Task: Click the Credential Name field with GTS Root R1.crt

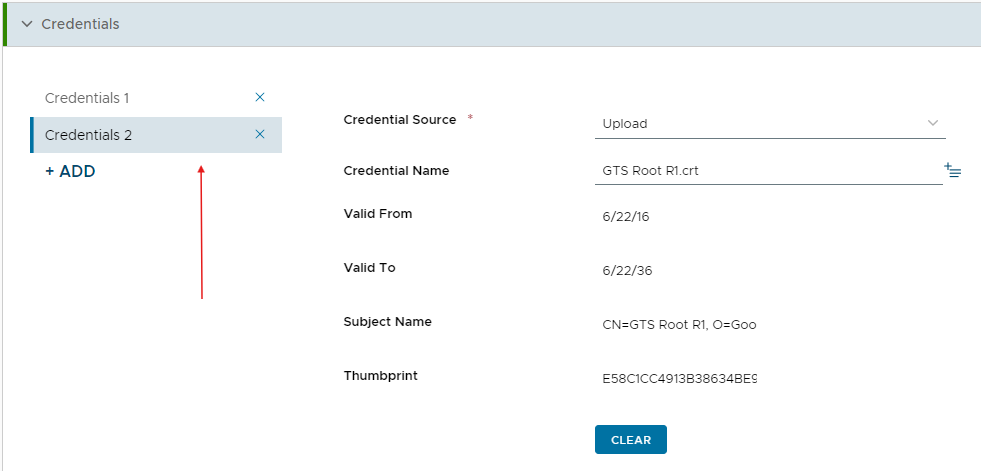Action: [766, 171]
